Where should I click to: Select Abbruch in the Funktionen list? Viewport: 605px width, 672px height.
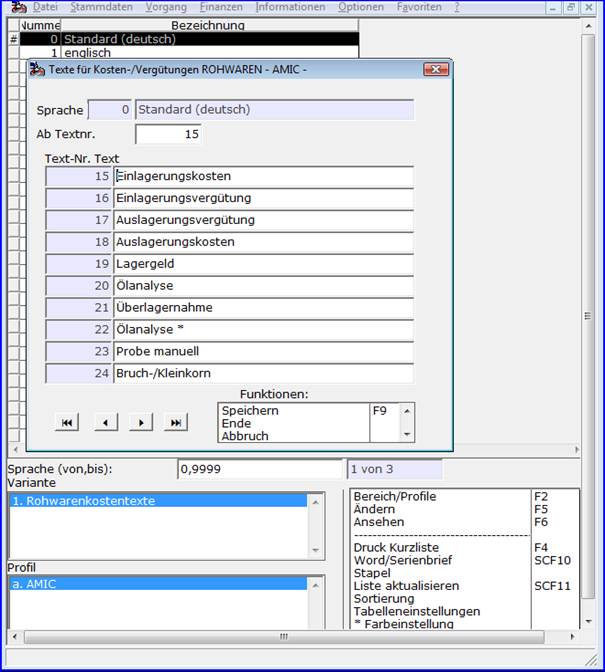245,436
